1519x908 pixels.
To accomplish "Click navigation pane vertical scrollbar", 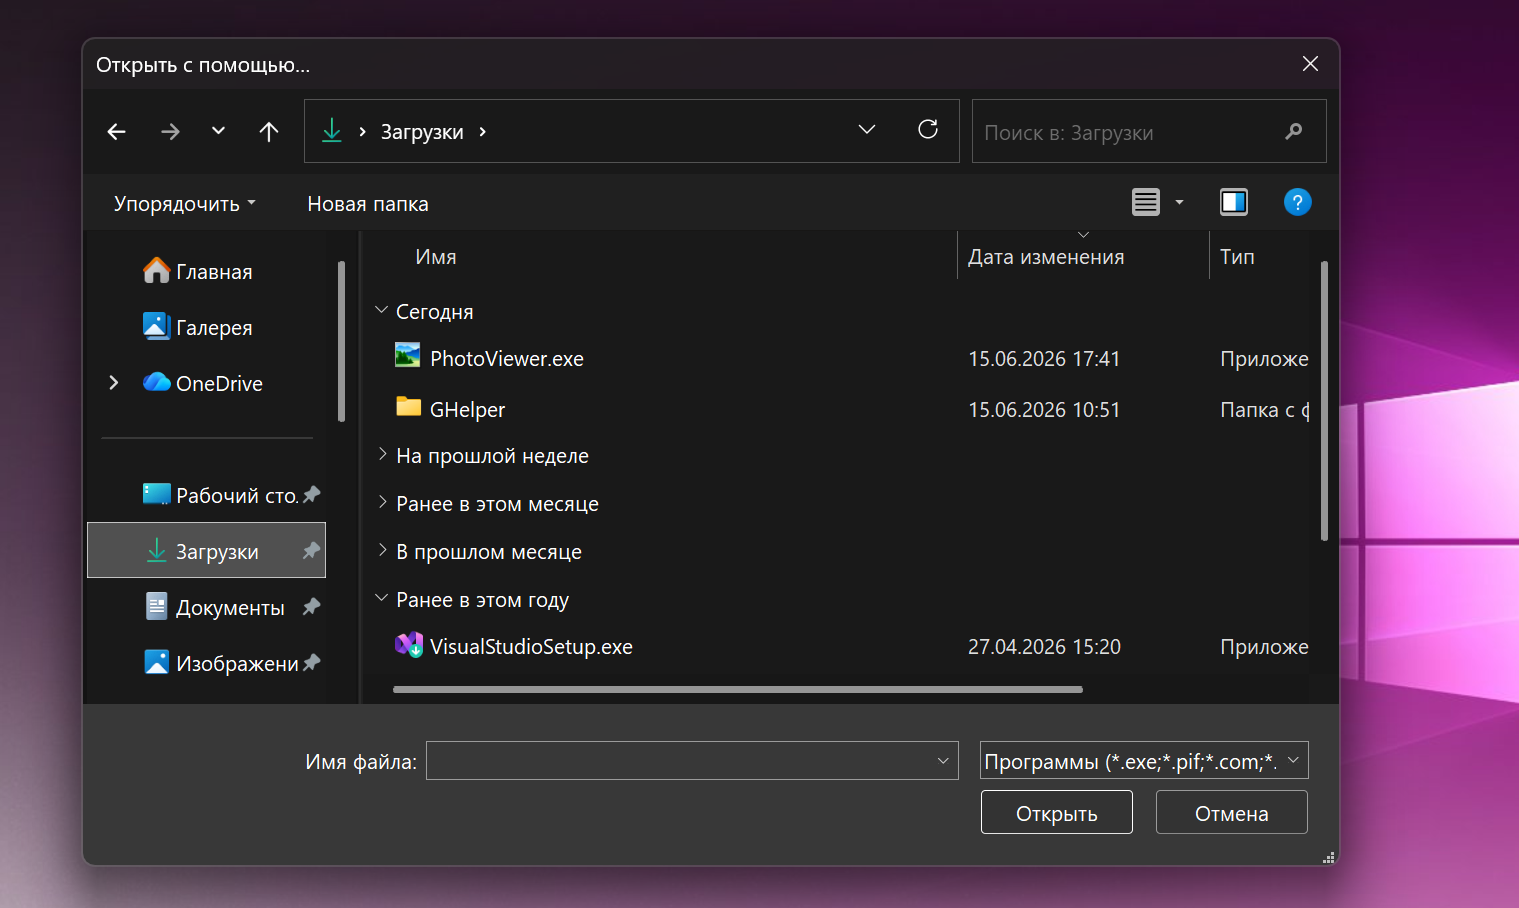I will pos(341,341).
